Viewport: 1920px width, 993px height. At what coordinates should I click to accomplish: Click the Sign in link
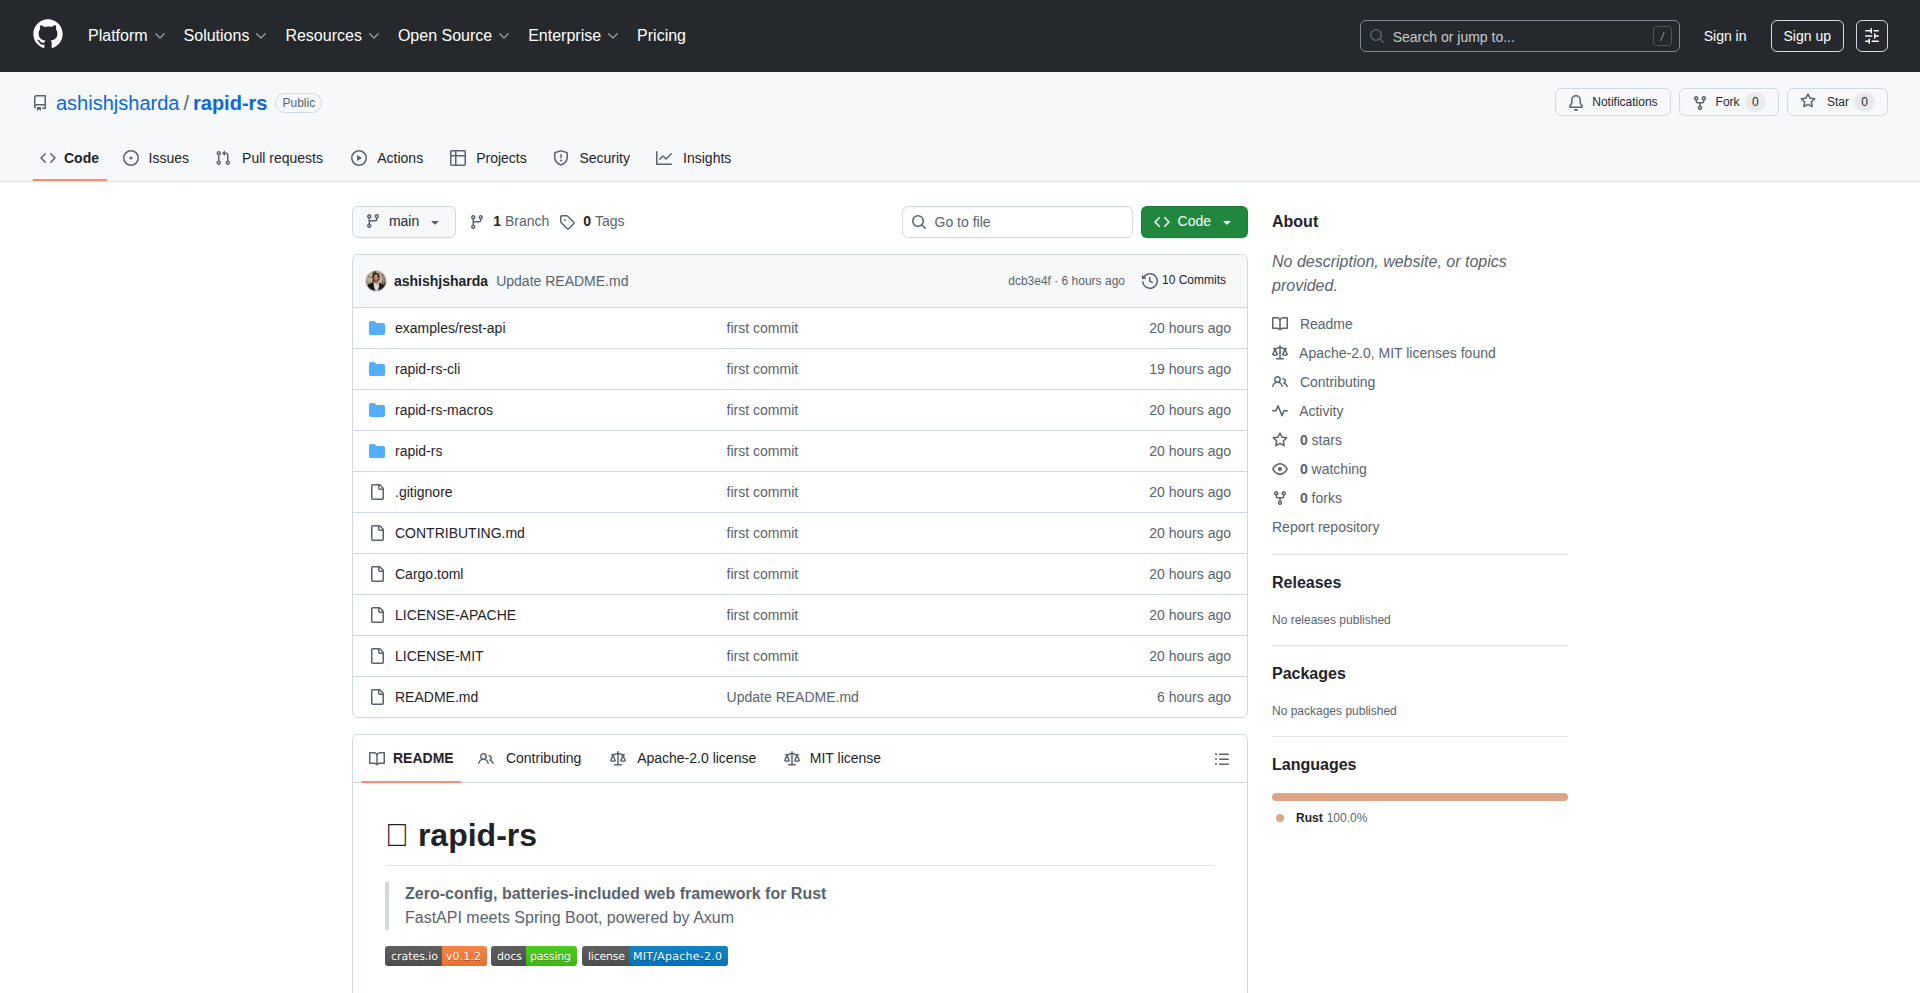[1725, 36]
